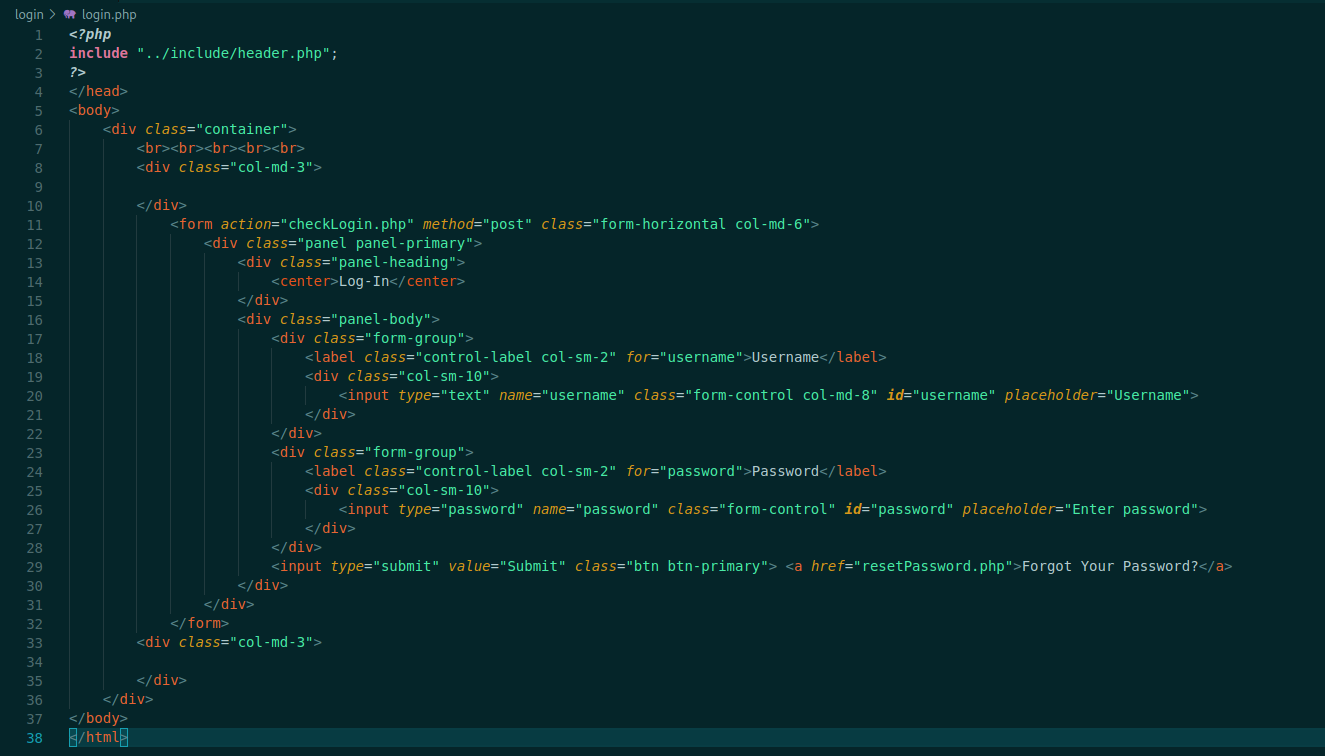Click the Forgot Your Password? link text
The width and height of the screenshot is (1325, 756).
(x=1110, y=566)
